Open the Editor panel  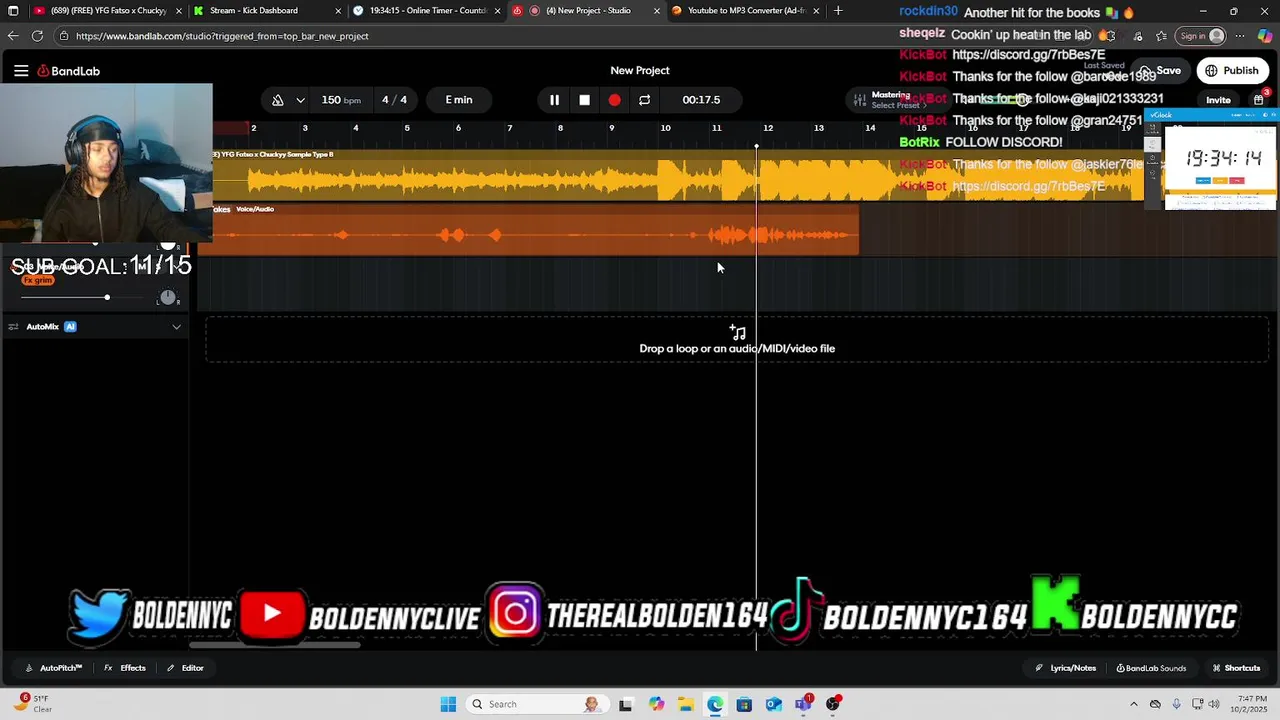click(185, 668)
